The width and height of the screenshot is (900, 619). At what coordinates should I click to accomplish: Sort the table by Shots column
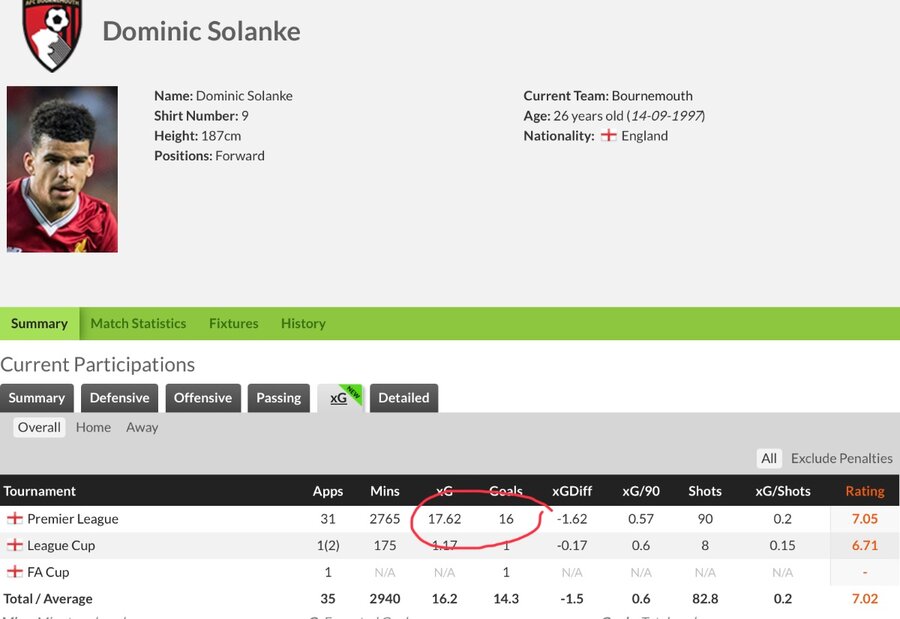point(705,491)
